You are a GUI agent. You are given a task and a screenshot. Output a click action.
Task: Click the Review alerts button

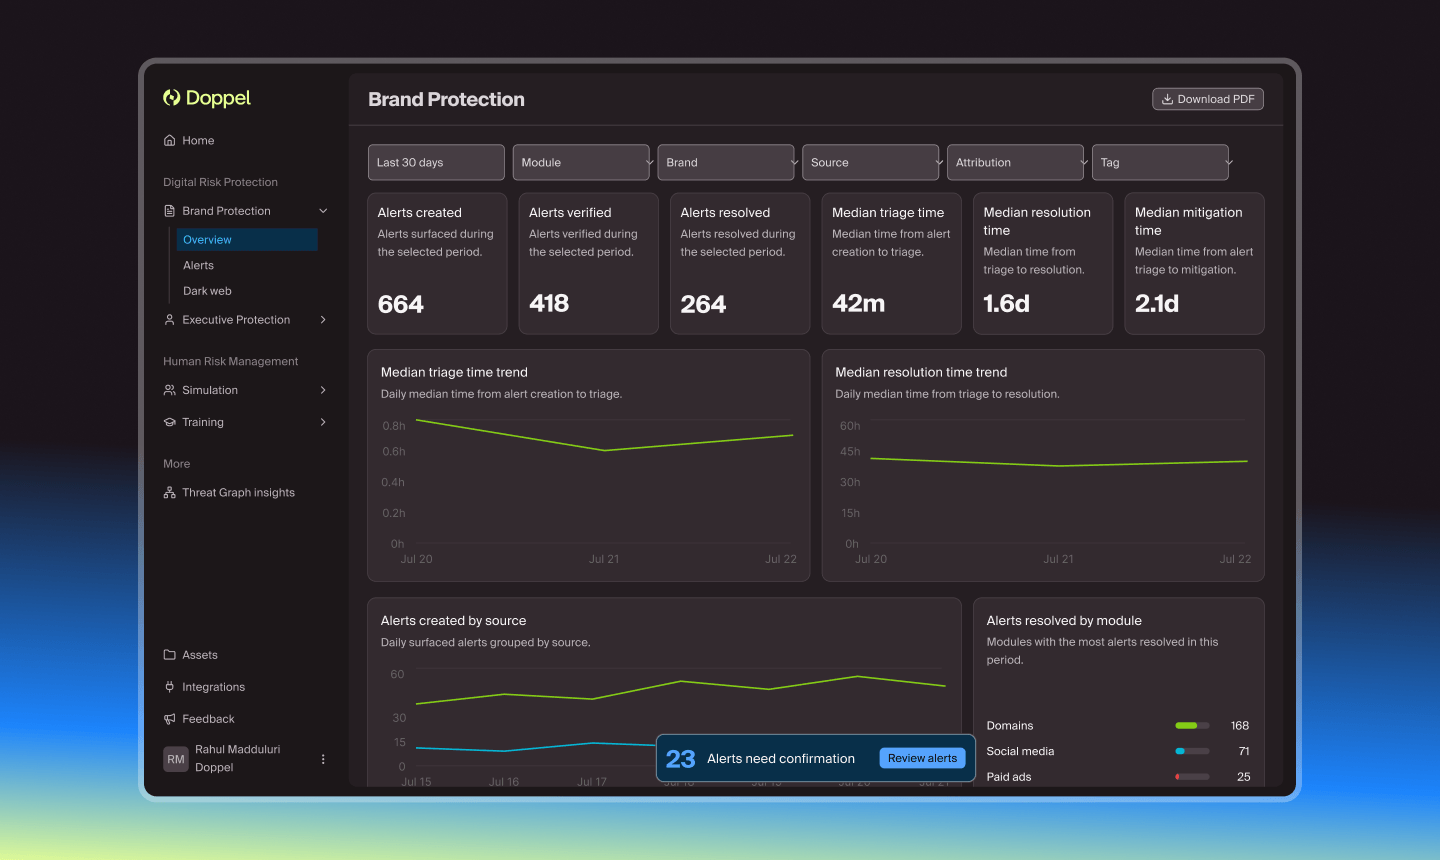tap(922, 758)
